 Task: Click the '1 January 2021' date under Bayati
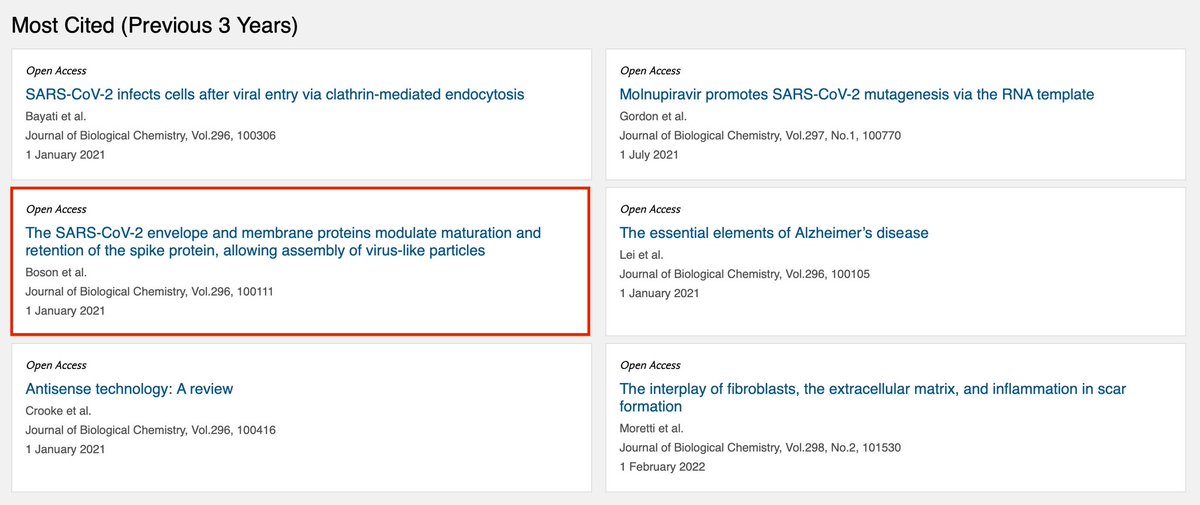pos(65,154)
